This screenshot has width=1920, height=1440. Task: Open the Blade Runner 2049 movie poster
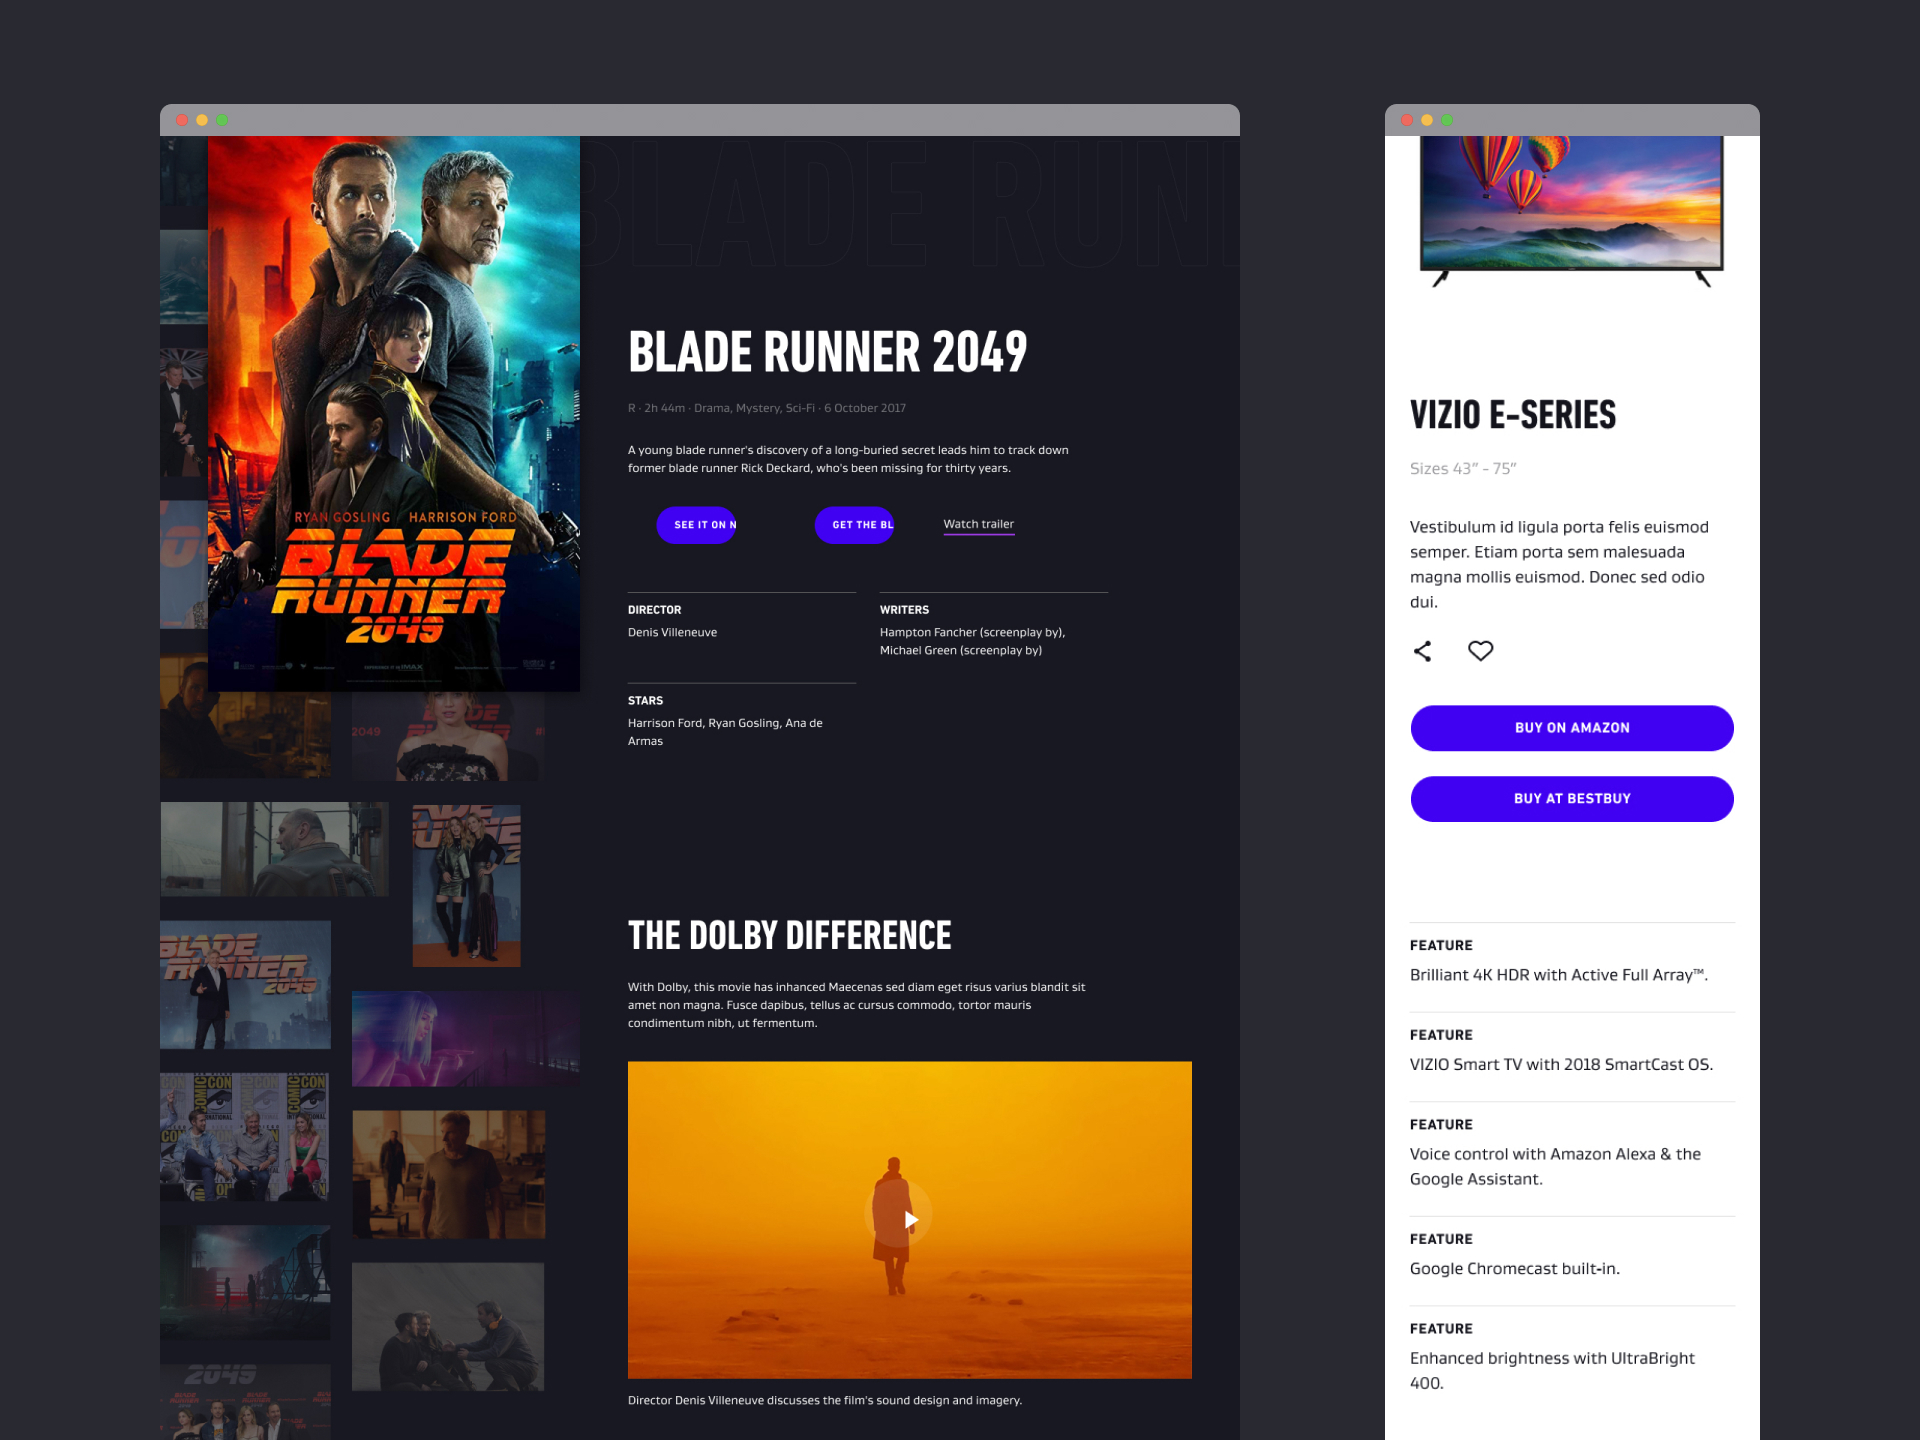(394, 413)
